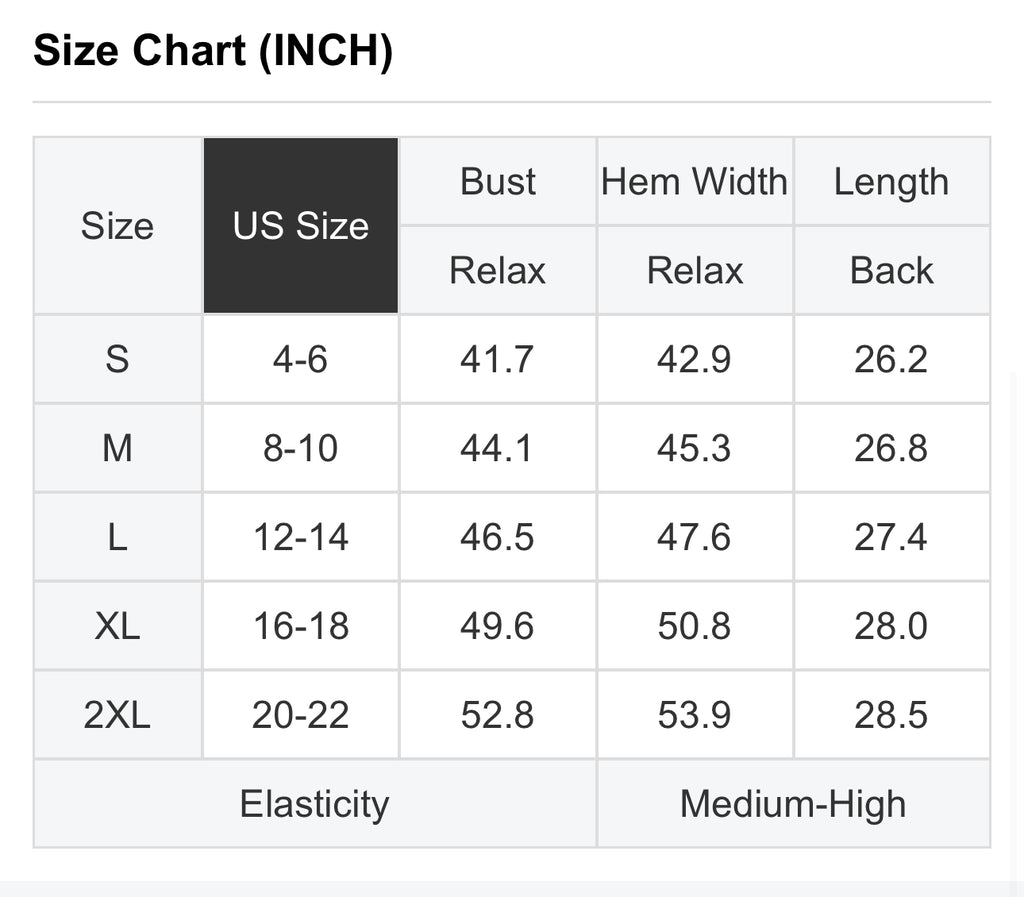The height and width of the screenshot is (897, 1024).
Task: Select the M size row label
Action: click(x=118, y=448)
